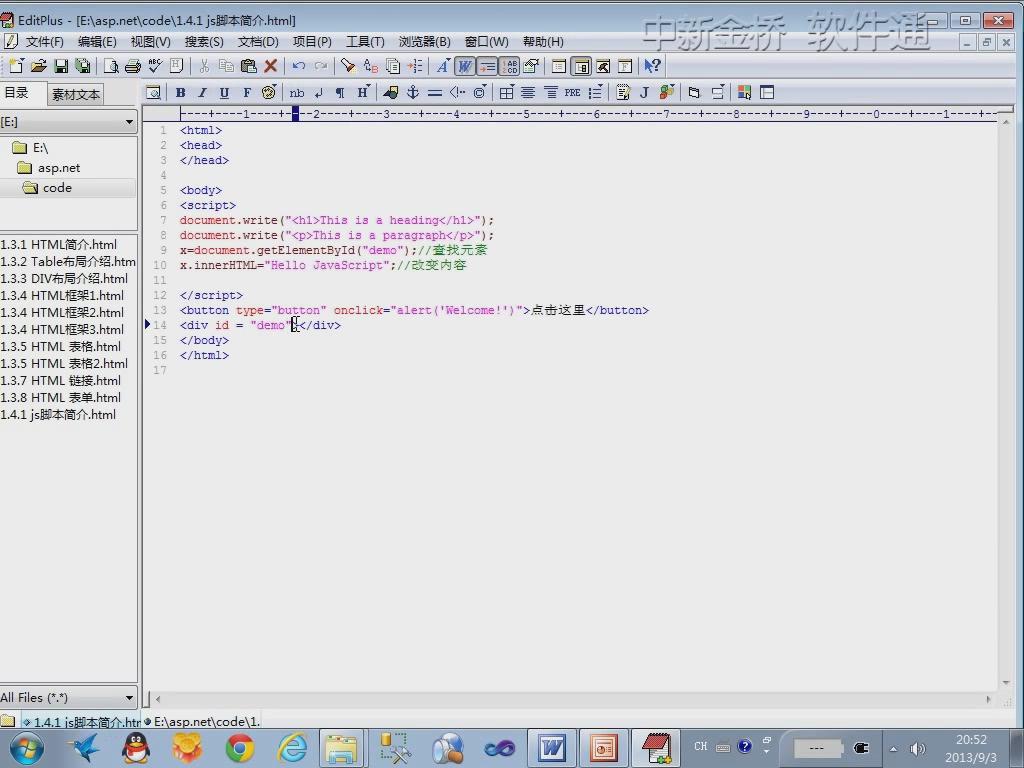Image resolution: width=1024 pixels, height=768 pixels.
Task: Apply Bold HTML tag
Action: (x=180, y=93)
